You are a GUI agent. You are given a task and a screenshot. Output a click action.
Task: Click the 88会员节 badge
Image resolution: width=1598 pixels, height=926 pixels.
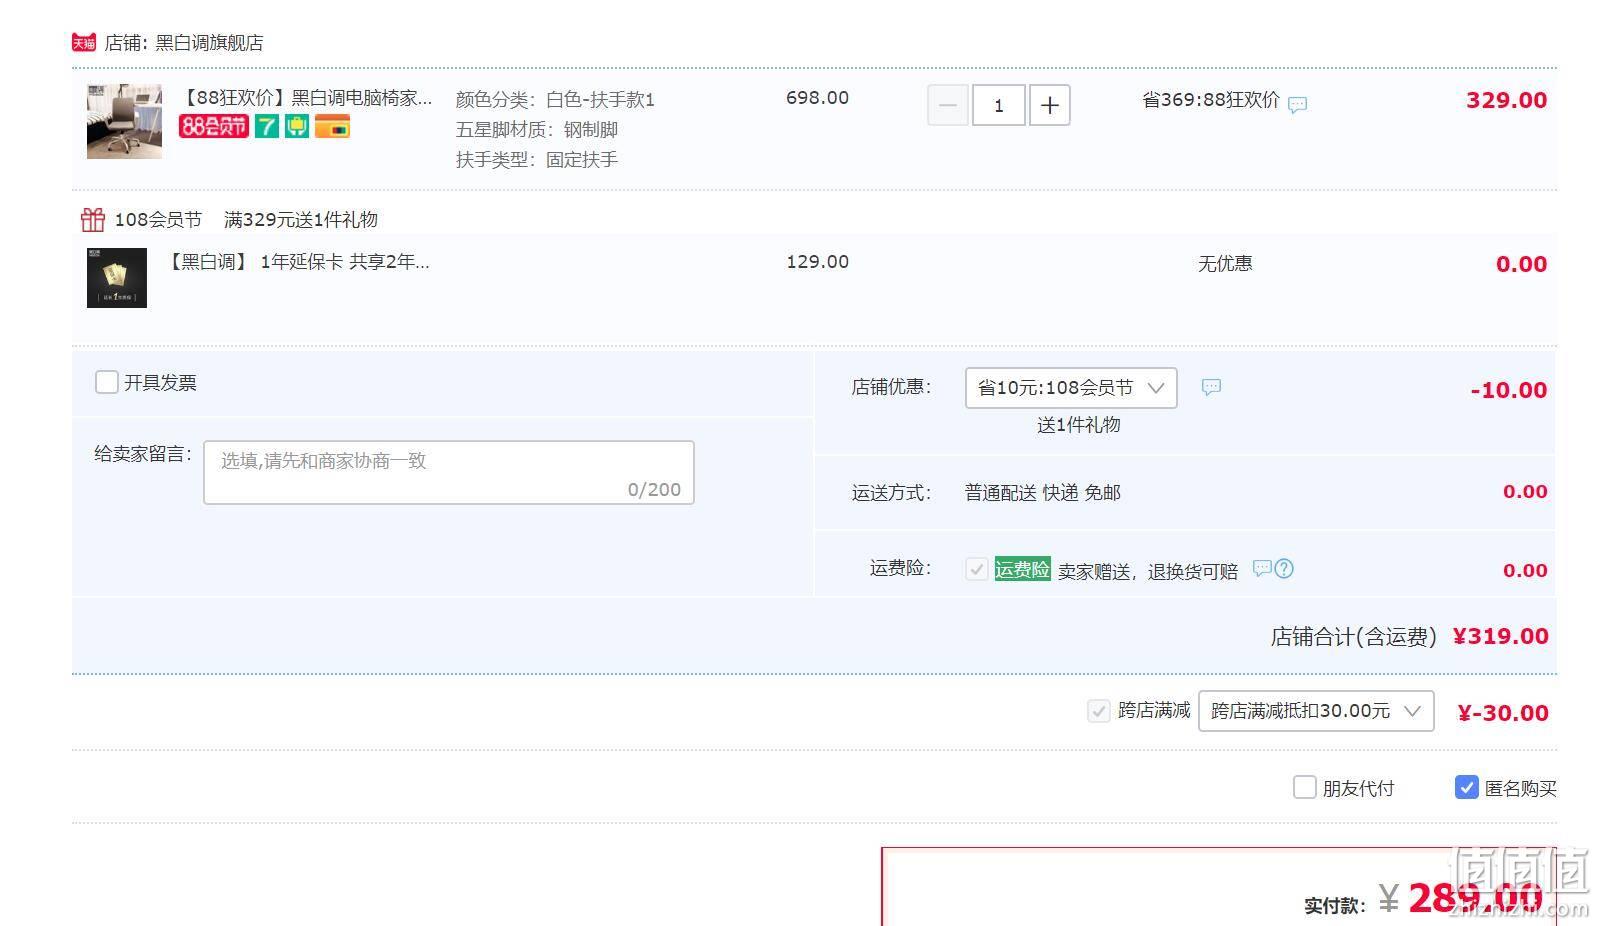(214, 126)
